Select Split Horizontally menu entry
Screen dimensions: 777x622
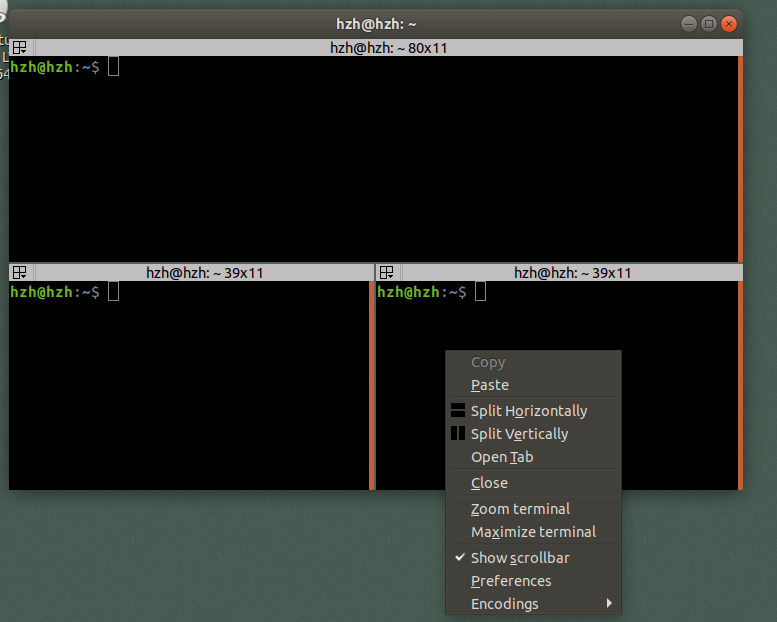pos(533,411)
